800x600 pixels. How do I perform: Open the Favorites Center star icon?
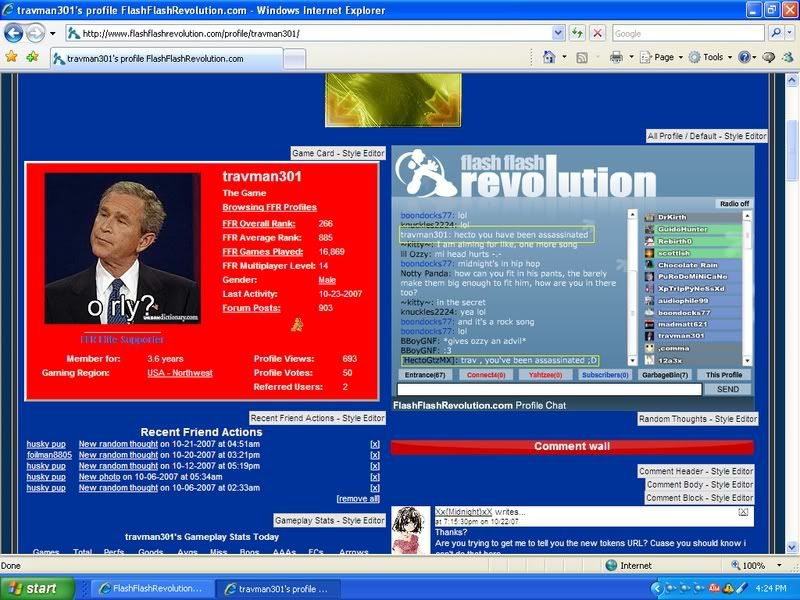[11, 57]
